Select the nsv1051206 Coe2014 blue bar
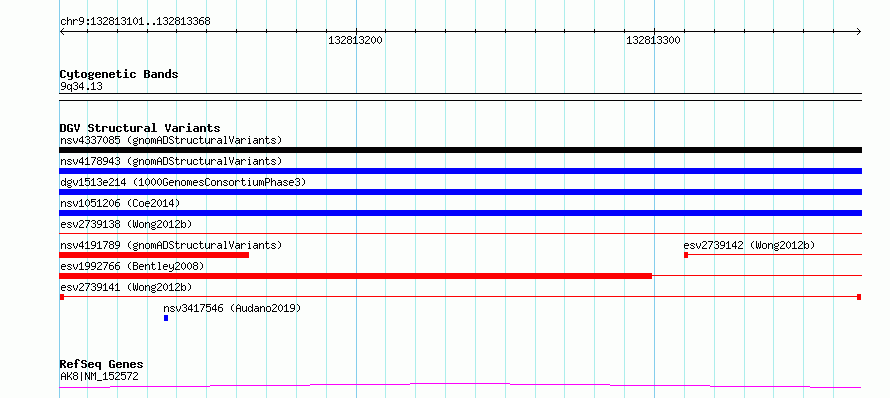This screenshot has height=398, width=890. 460,213
